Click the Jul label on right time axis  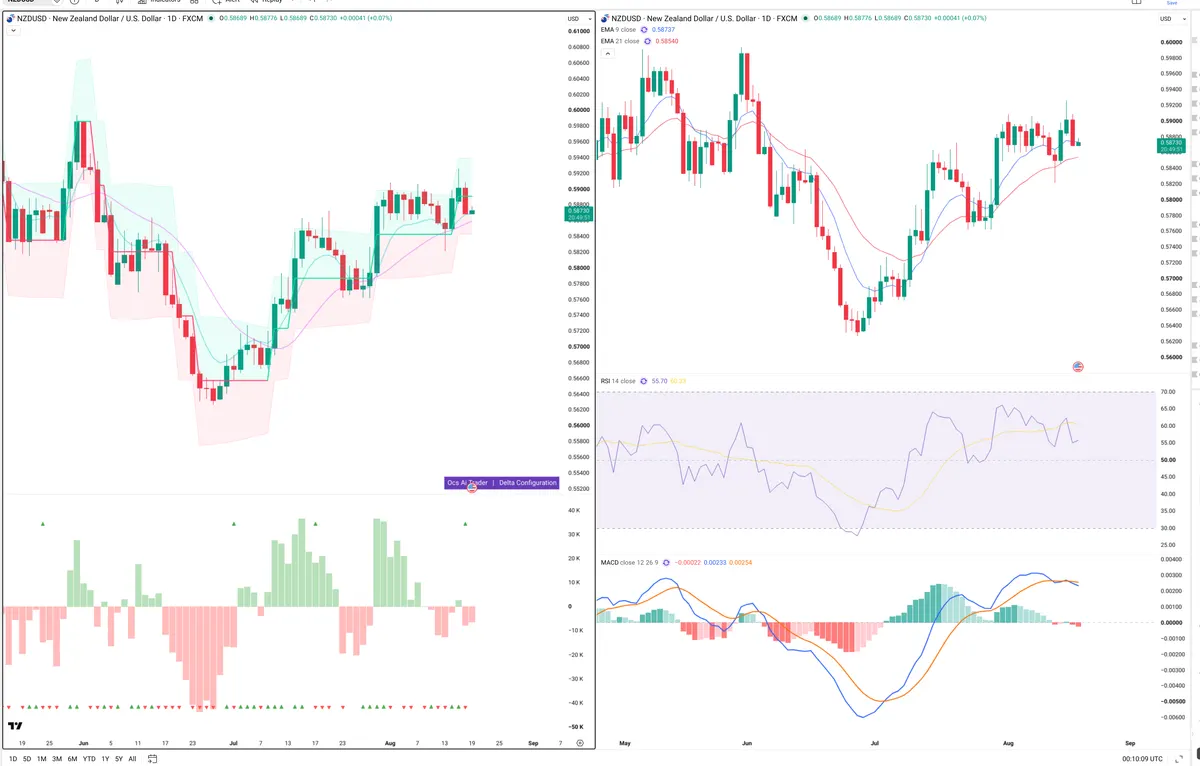[874, 744]
